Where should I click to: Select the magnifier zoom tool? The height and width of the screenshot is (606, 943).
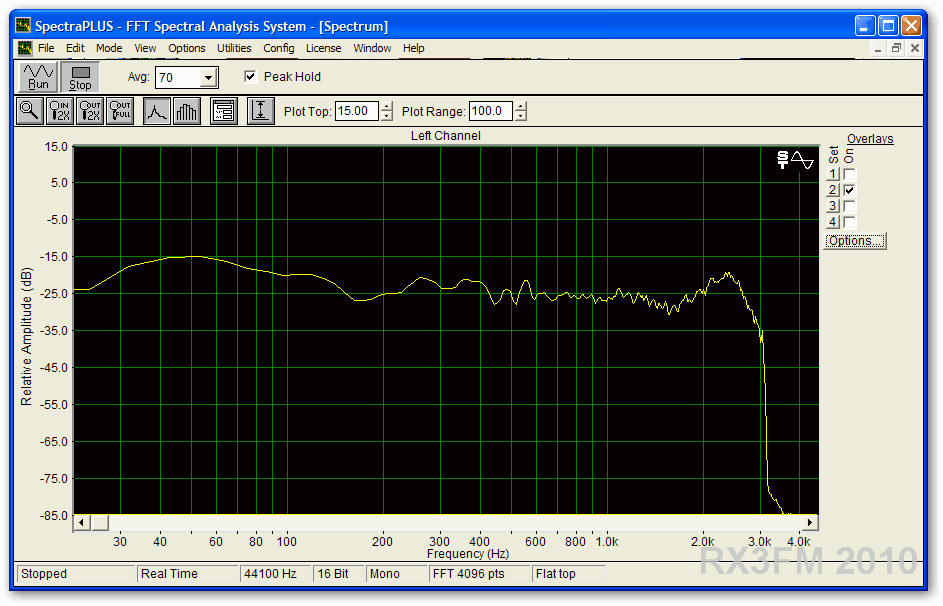(x=29, y=111)
